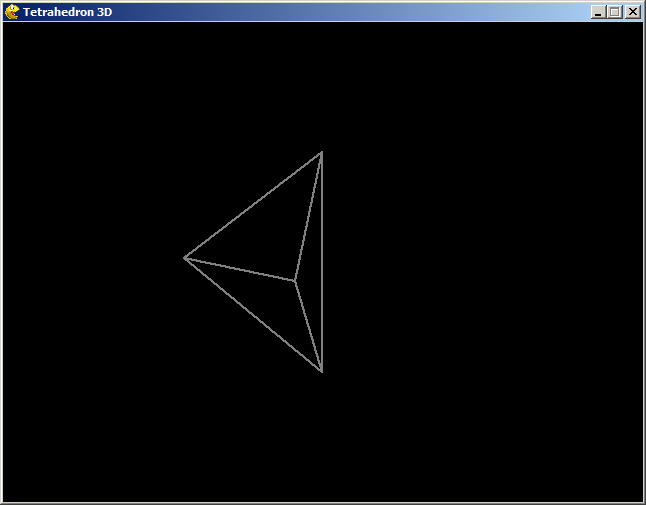The width and height of the screenshot is (646, 505).
Task: Click the wireframe tetrahedron's inner center vertex
Action: [x=295, y=281]
